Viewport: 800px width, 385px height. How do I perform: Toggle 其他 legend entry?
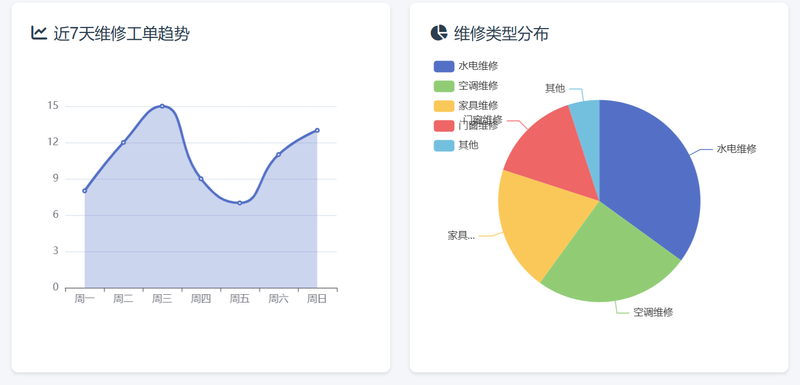click(x=456, y=145)
